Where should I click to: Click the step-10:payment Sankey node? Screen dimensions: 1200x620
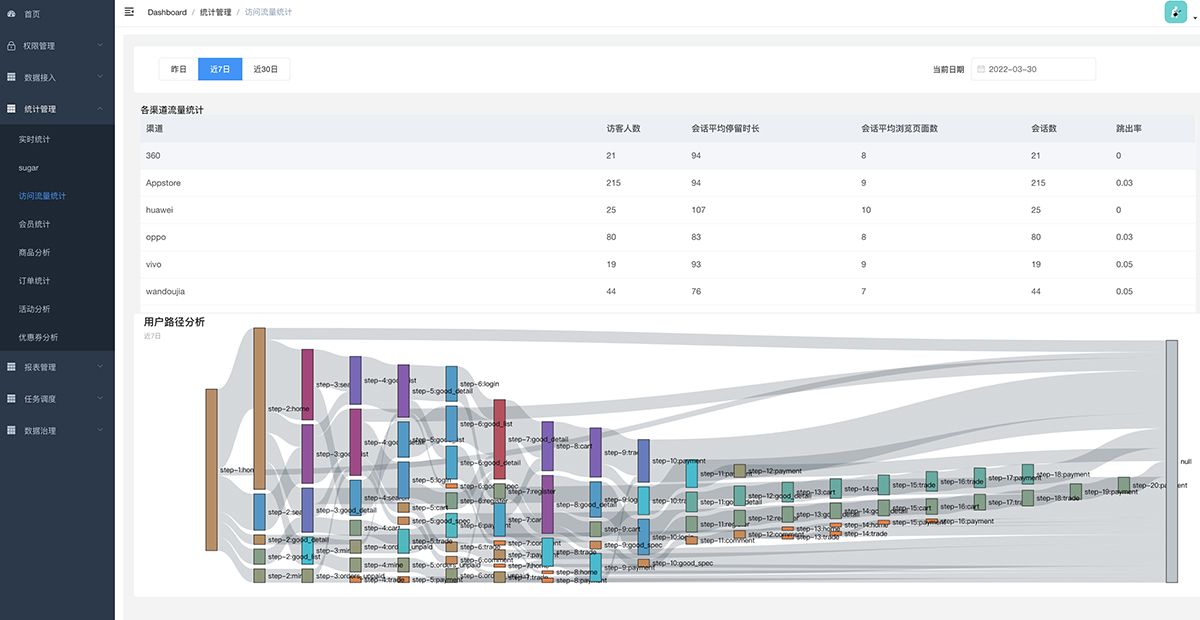(644, 460)
